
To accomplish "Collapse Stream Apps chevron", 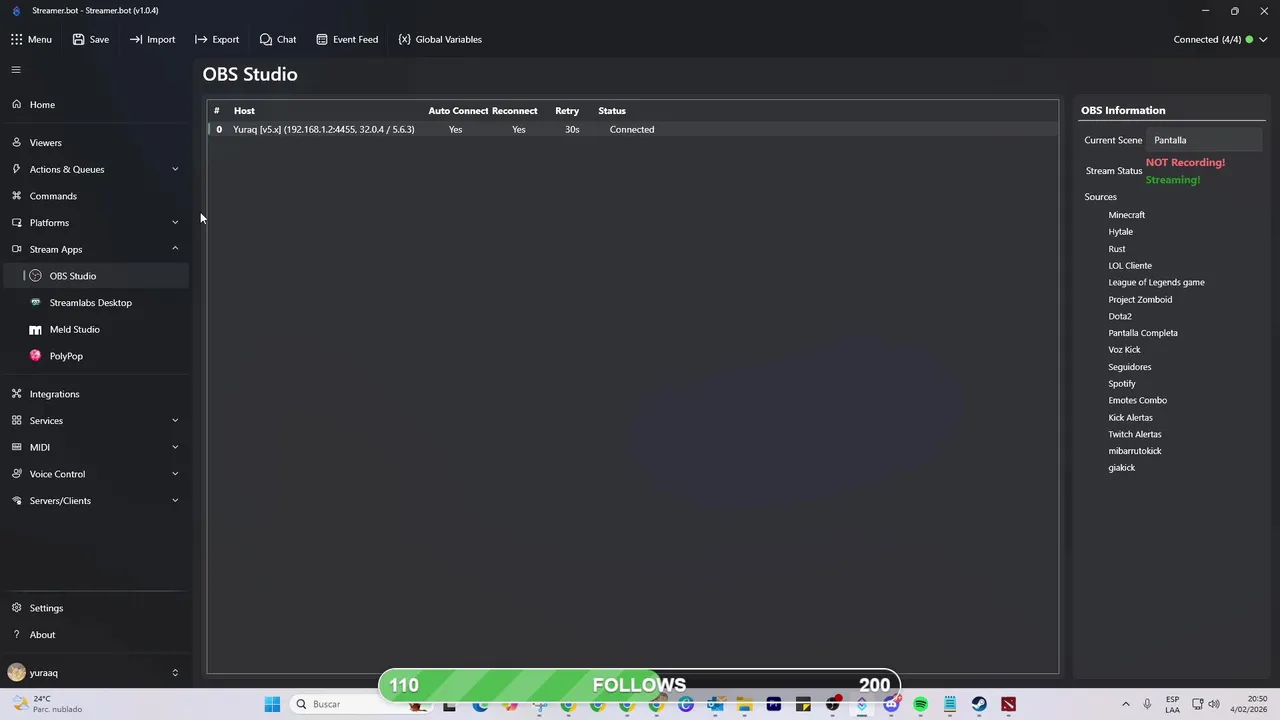I will [175, 249].
